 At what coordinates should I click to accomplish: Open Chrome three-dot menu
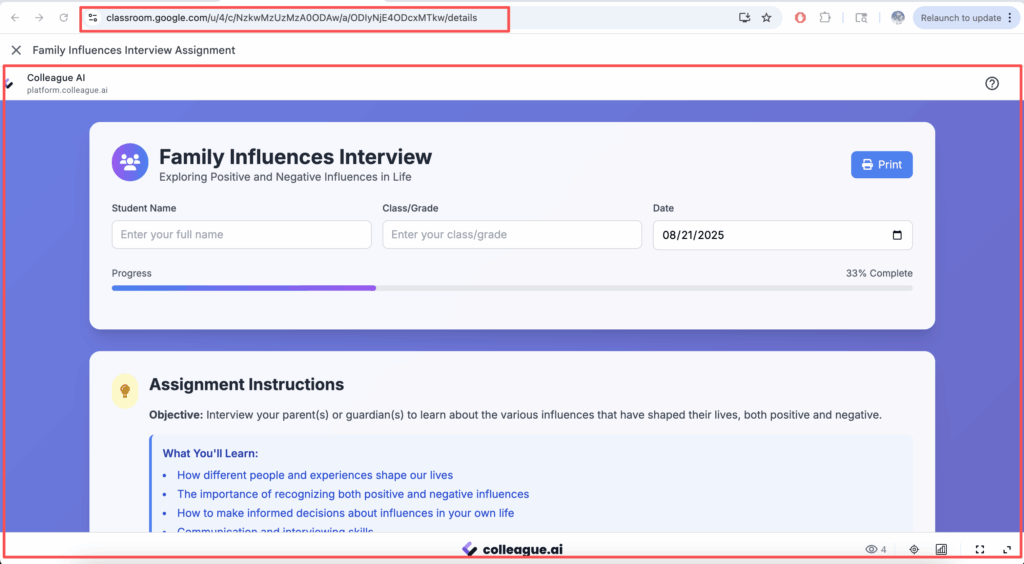pos(1010,18)
